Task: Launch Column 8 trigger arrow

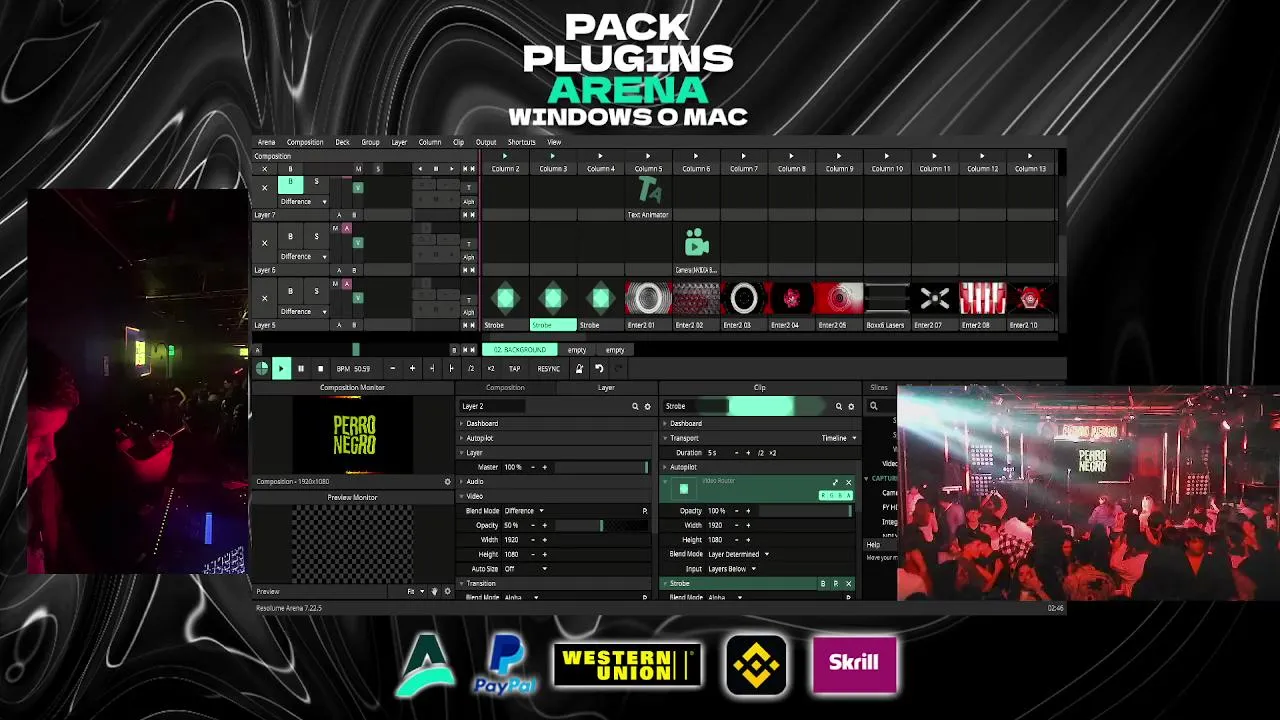Action: click(791, 156)
